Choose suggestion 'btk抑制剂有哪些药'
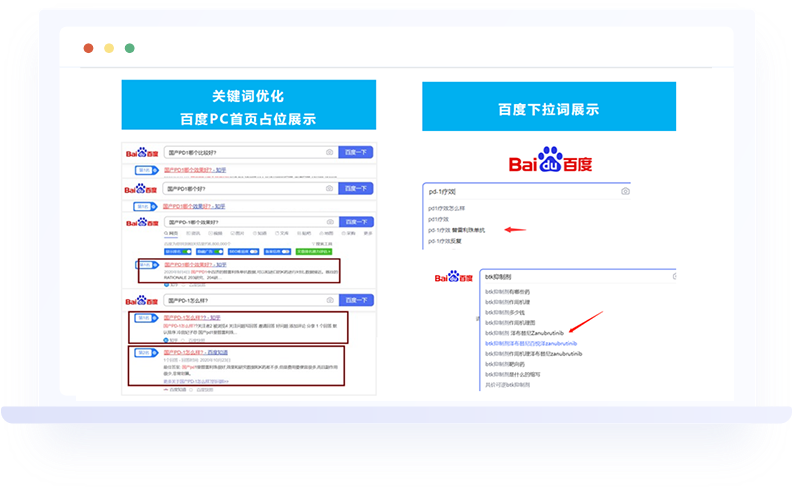Image resolution: width=794 pixels, height=491 pixels. coord(507,292)
